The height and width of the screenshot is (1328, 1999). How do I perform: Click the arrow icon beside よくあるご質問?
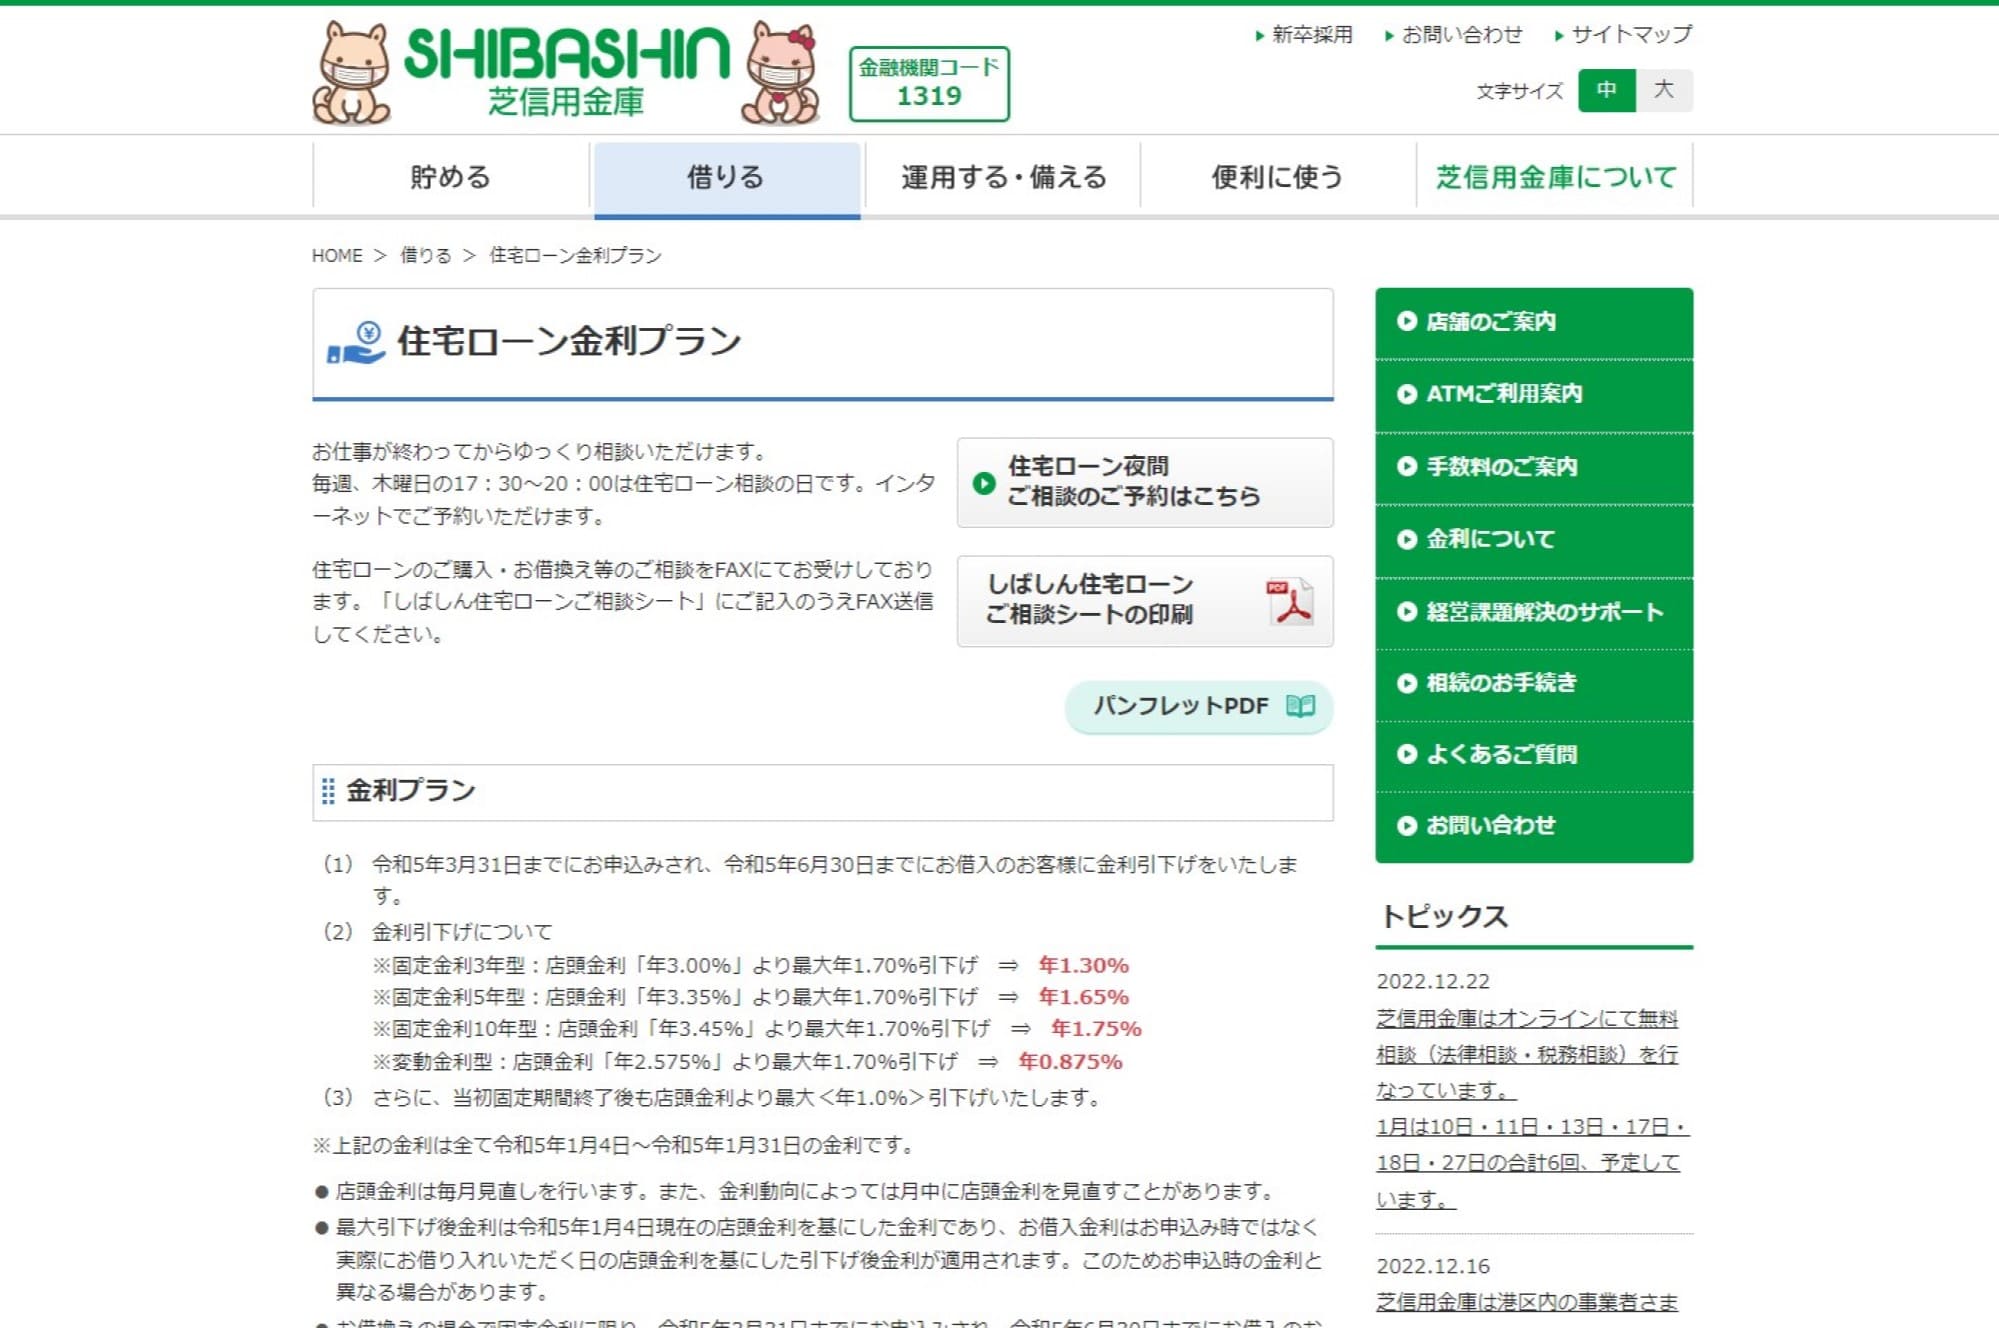click(1407, 755)
